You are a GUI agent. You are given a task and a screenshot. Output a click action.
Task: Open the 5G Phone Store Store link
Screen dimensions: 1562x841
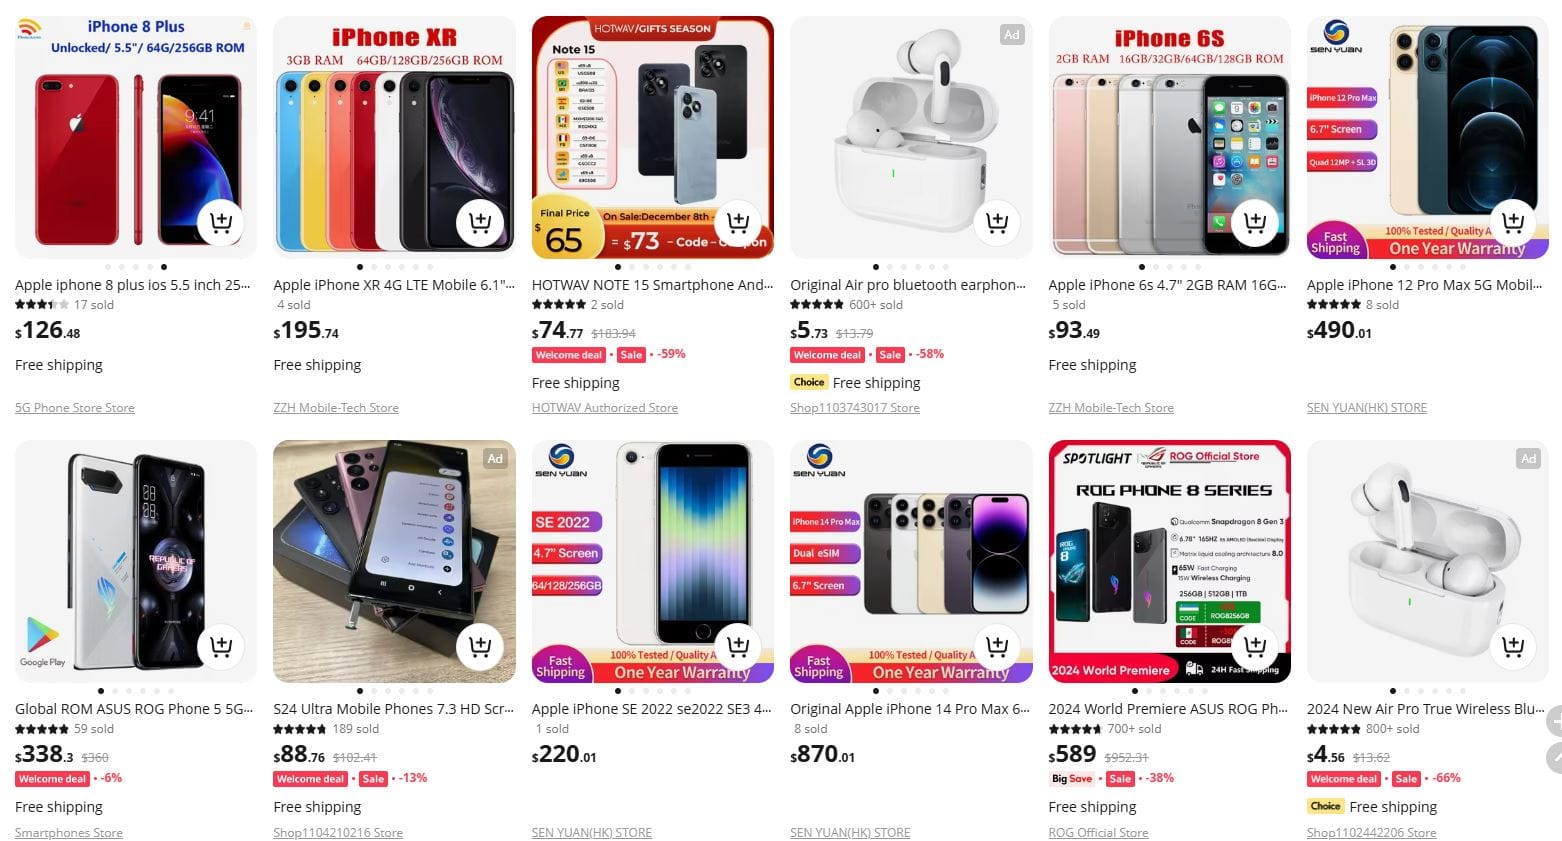(x=75, y=408)
